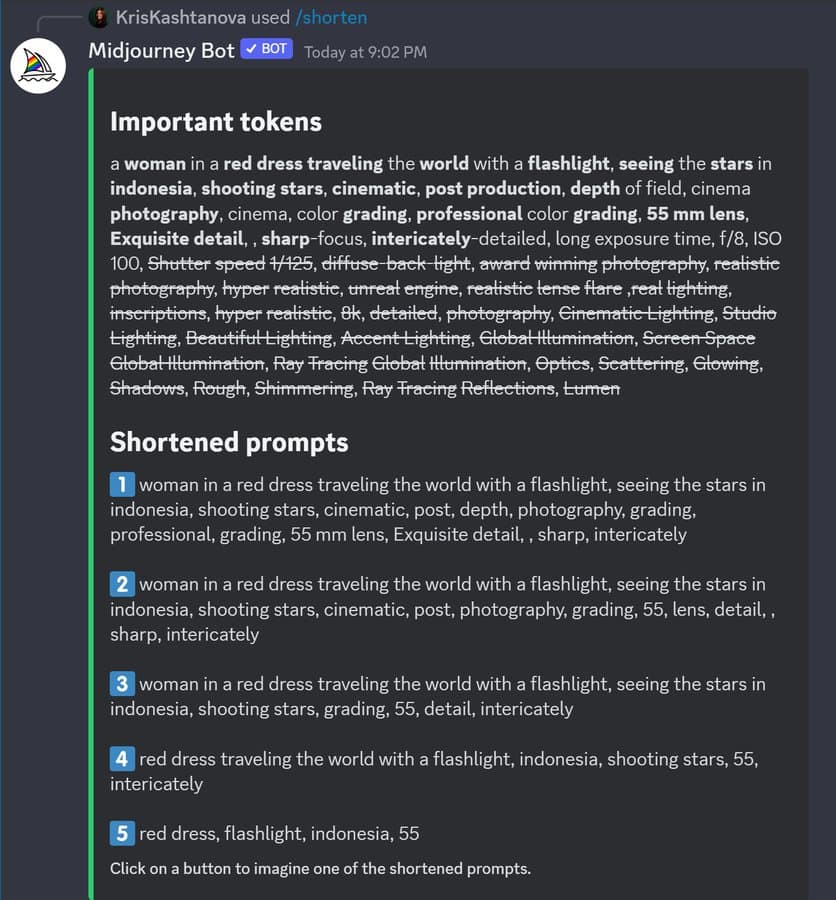This screenshot has width=836, height=900.
Task: Click the number 3 emoji icon
Action: pyautogui.click(x=122, y=684)
